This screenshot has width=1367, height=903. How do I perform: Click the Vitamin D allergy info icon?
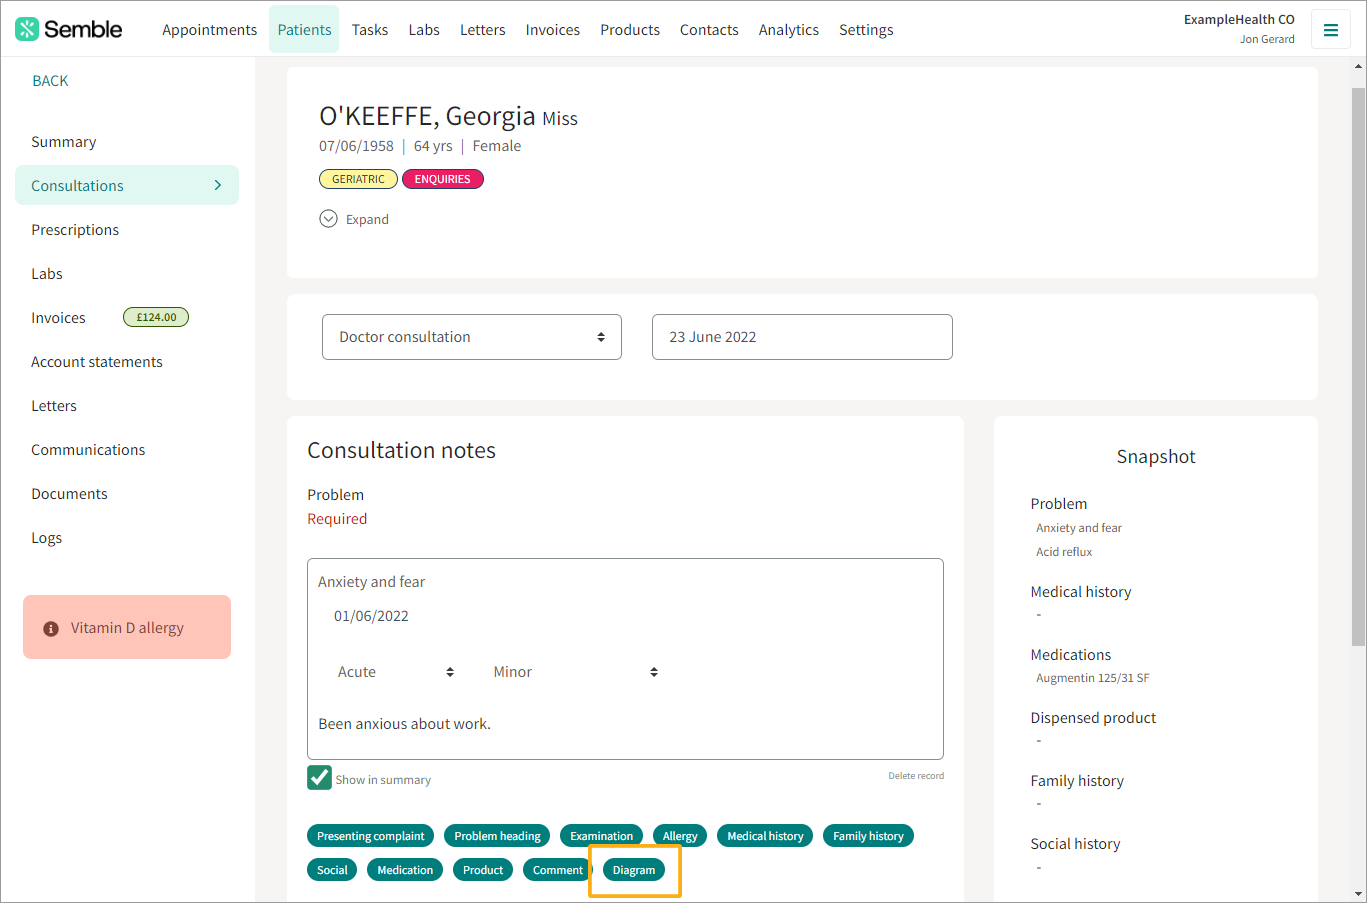[51, 629]
